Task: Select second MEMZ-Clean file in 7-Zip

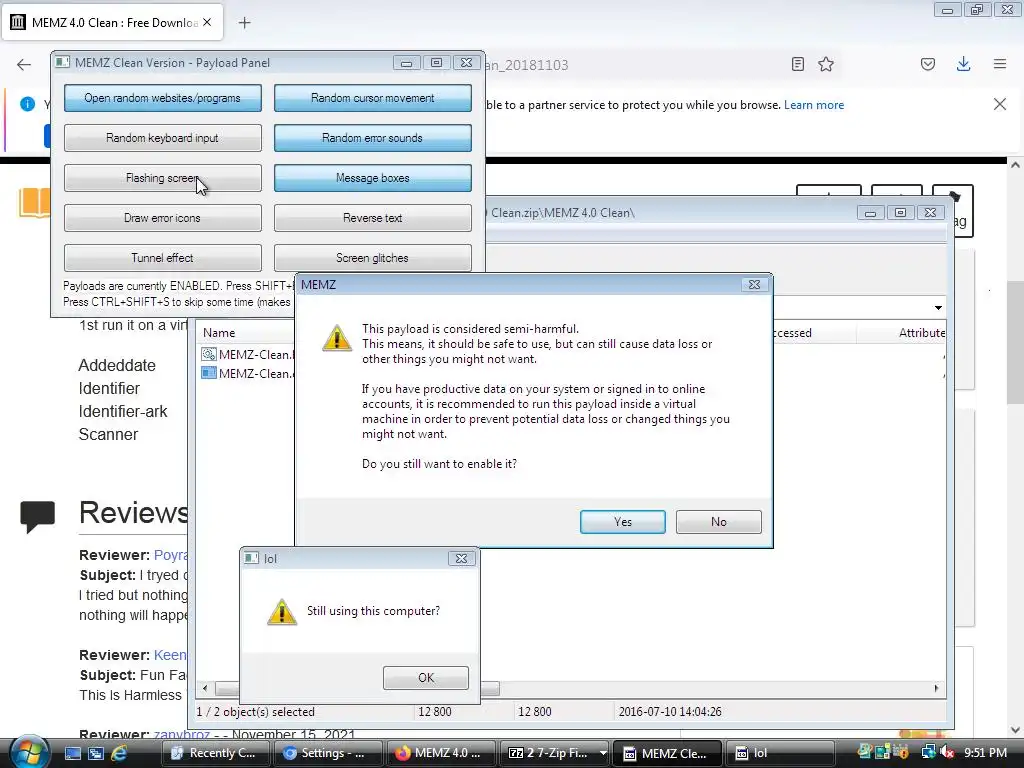Action: pyautogui.click(x=248, y=374)
